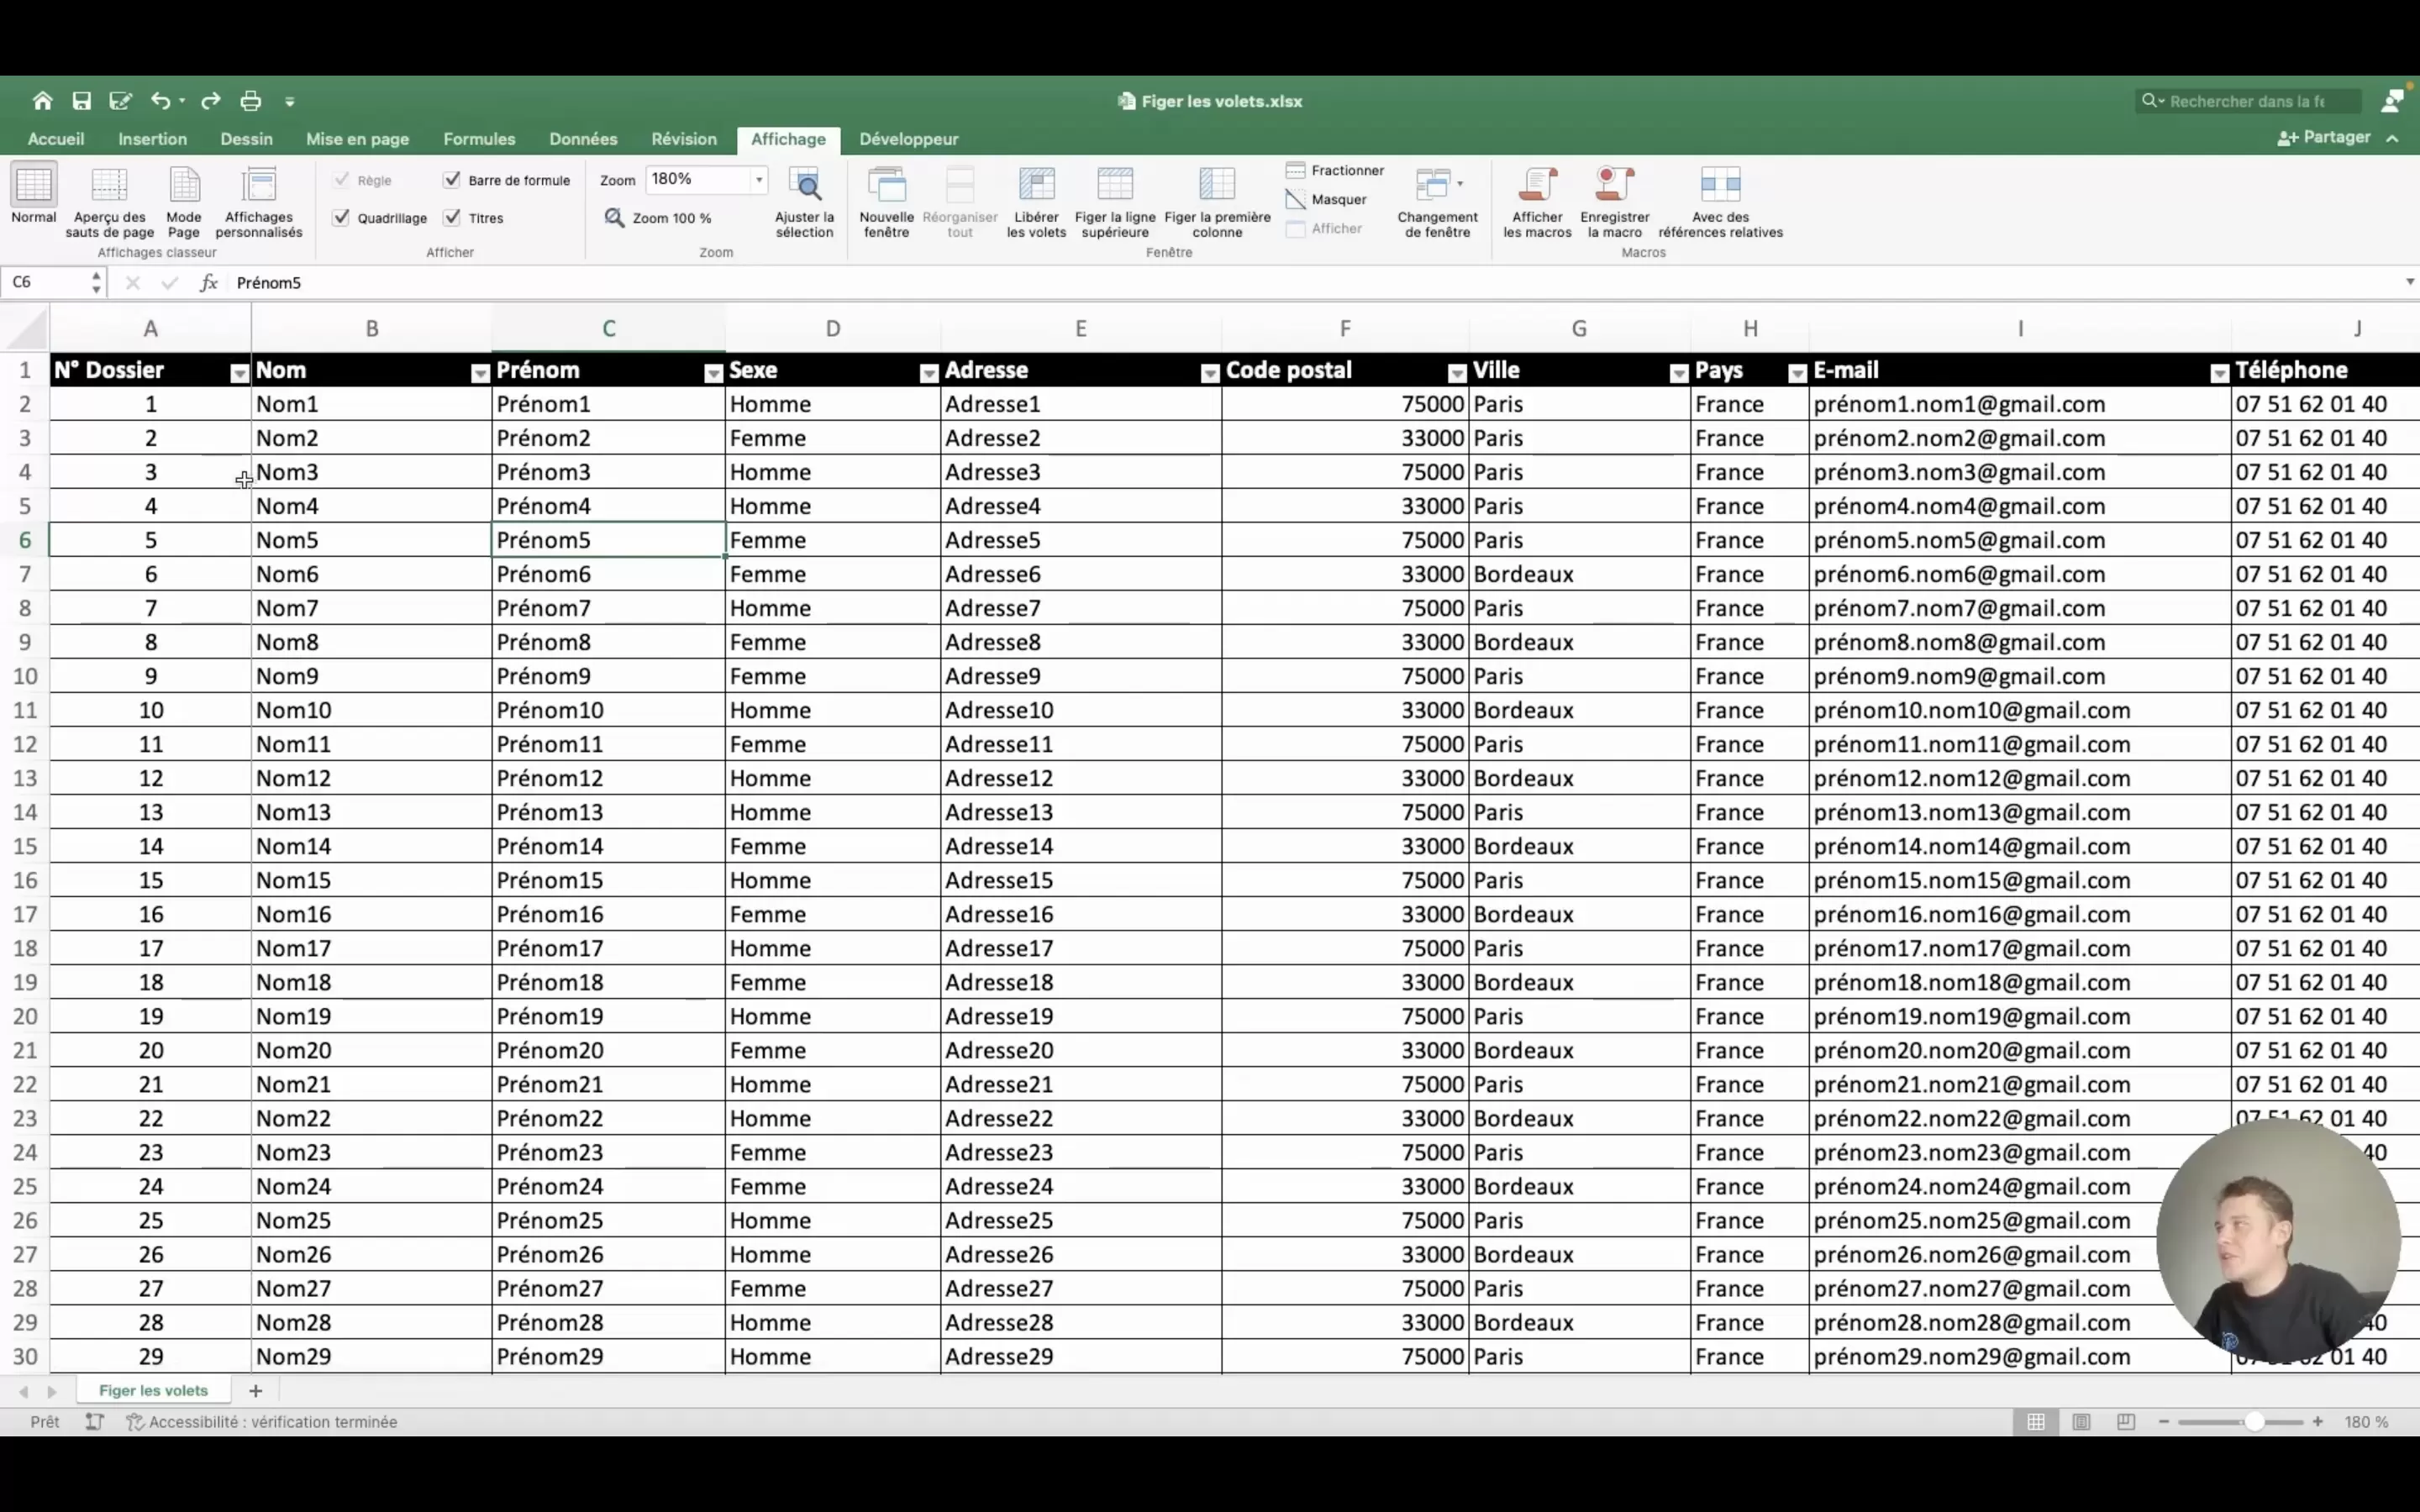Click the Partager button

[x=2324, y=138]
